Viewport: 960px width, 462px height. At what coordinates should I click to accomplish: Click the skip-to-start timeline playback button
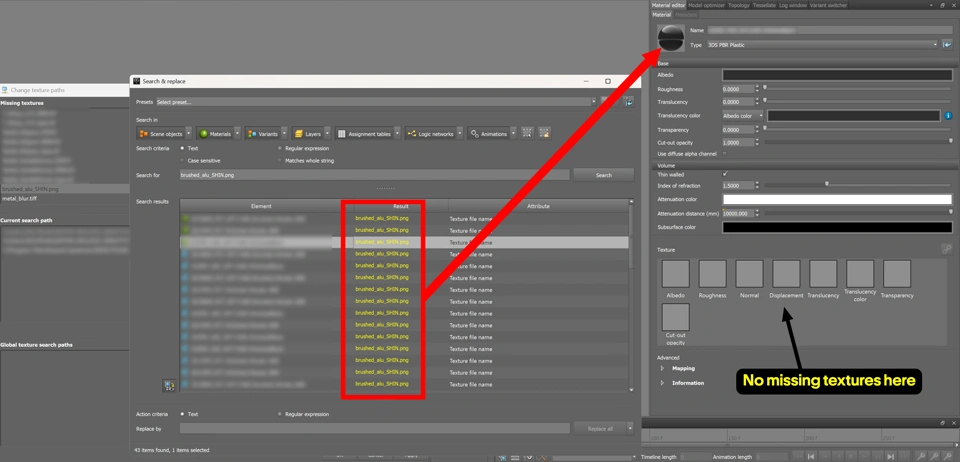[811, 456]
